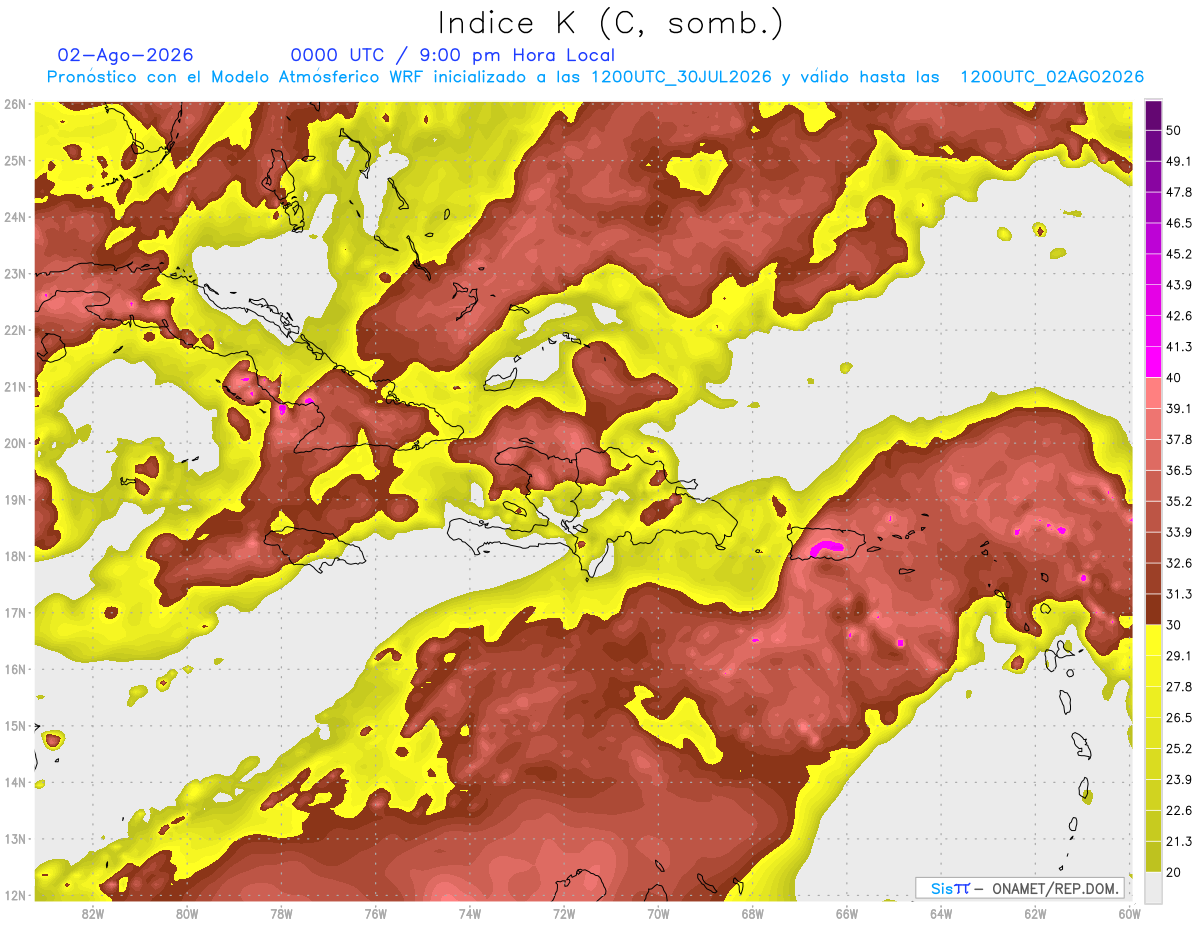Click legend value "43.9"
This screenshot has width=1200, height=927.
1178,285
